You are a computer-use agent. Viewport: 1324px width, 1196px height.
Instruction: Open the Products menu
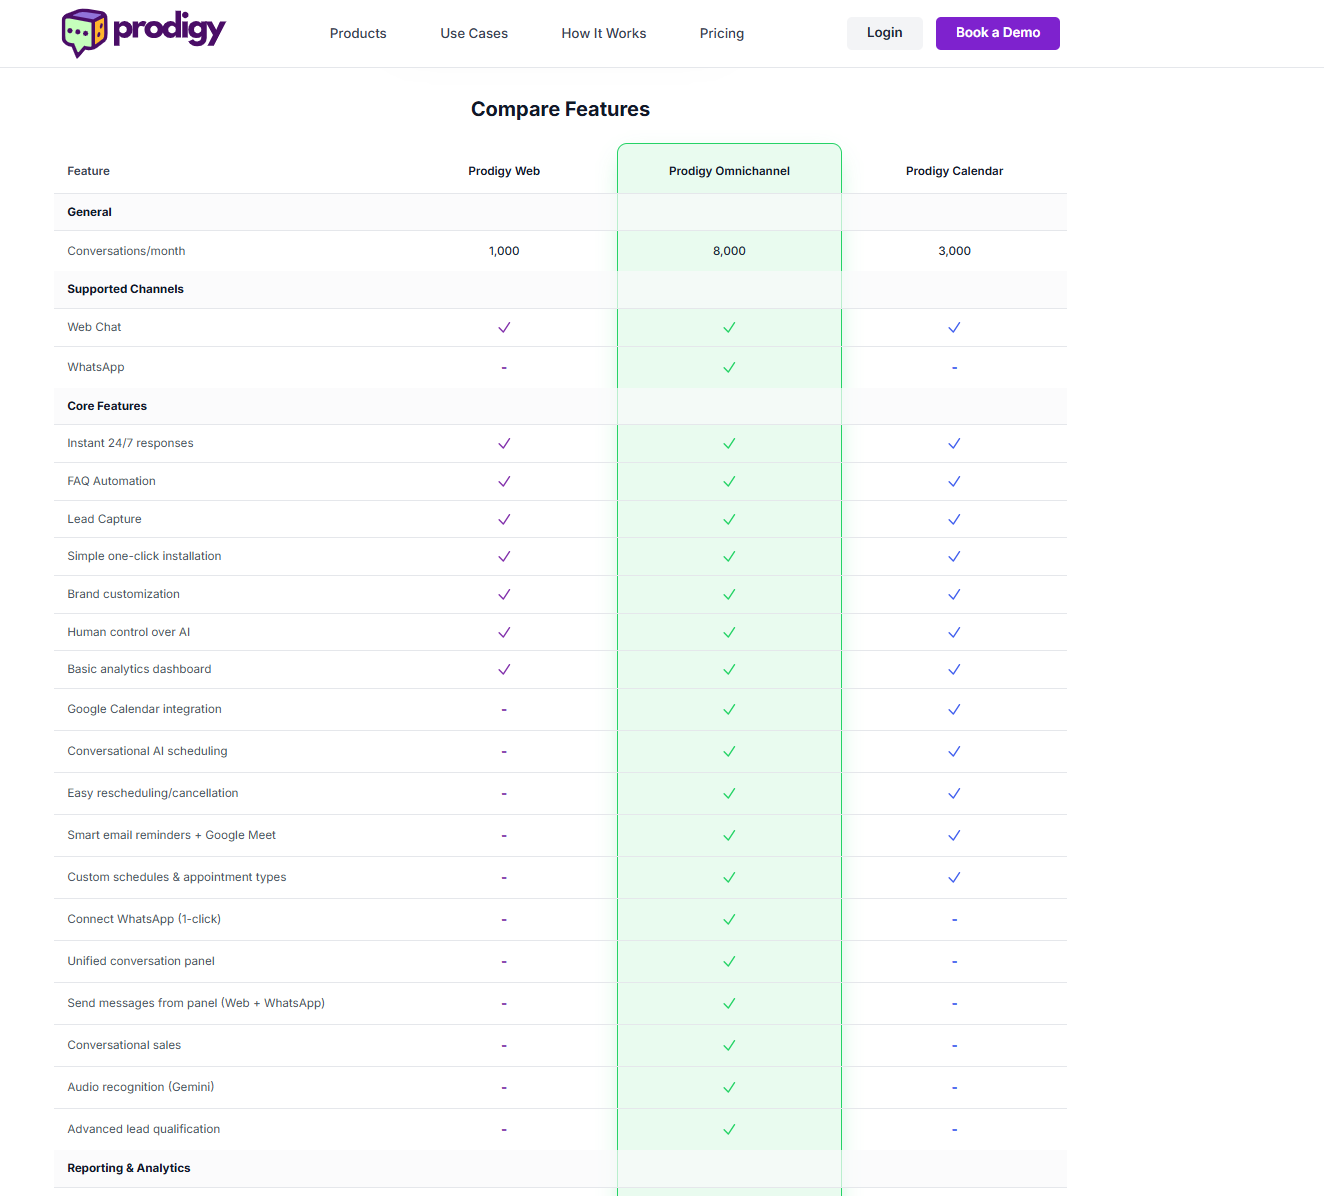(358, 33)
